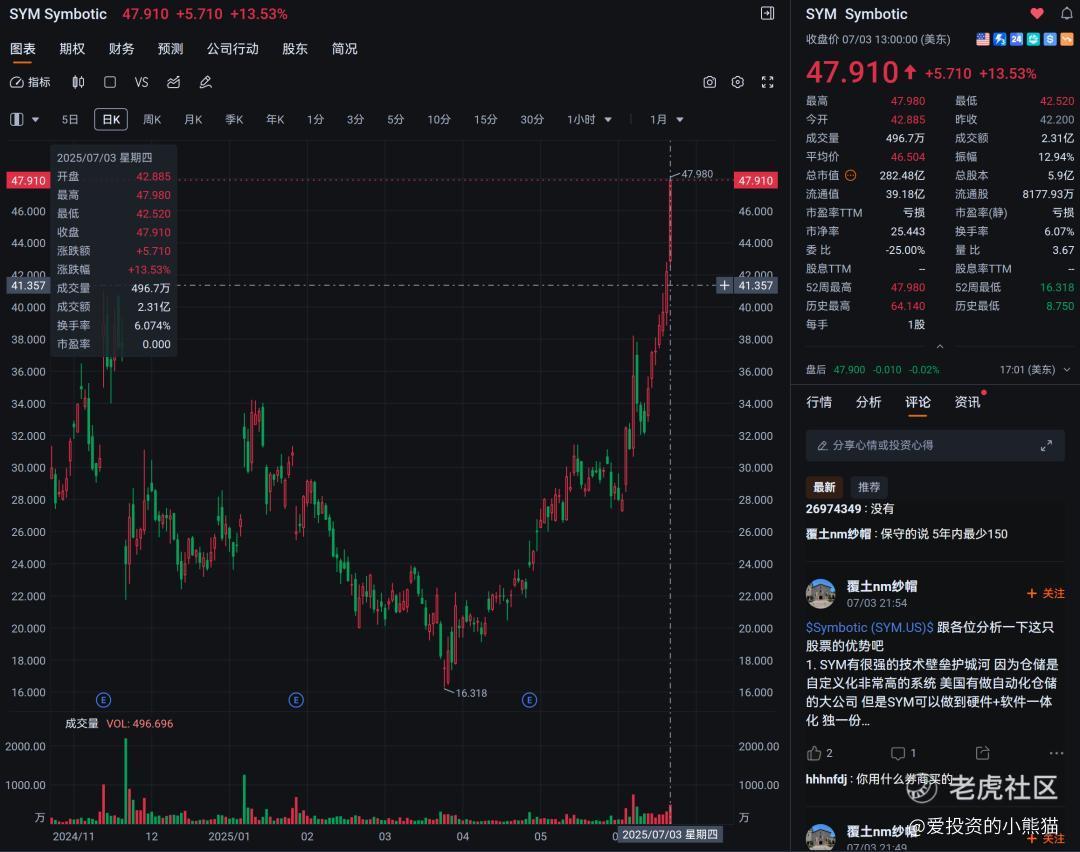Take a chart screenshot with camera icon

709,82
